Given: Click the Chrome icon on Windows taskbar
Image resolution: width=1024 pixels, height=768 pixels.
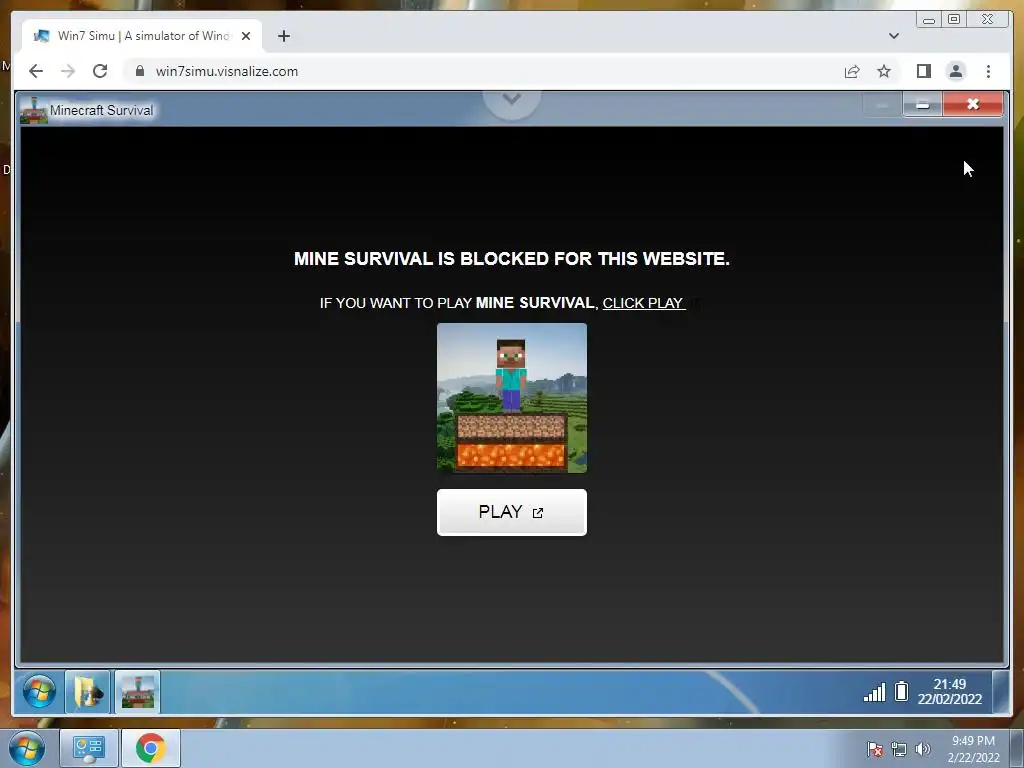Looking at the screenshot, I should pyautogui.click(x=151, y=748).
